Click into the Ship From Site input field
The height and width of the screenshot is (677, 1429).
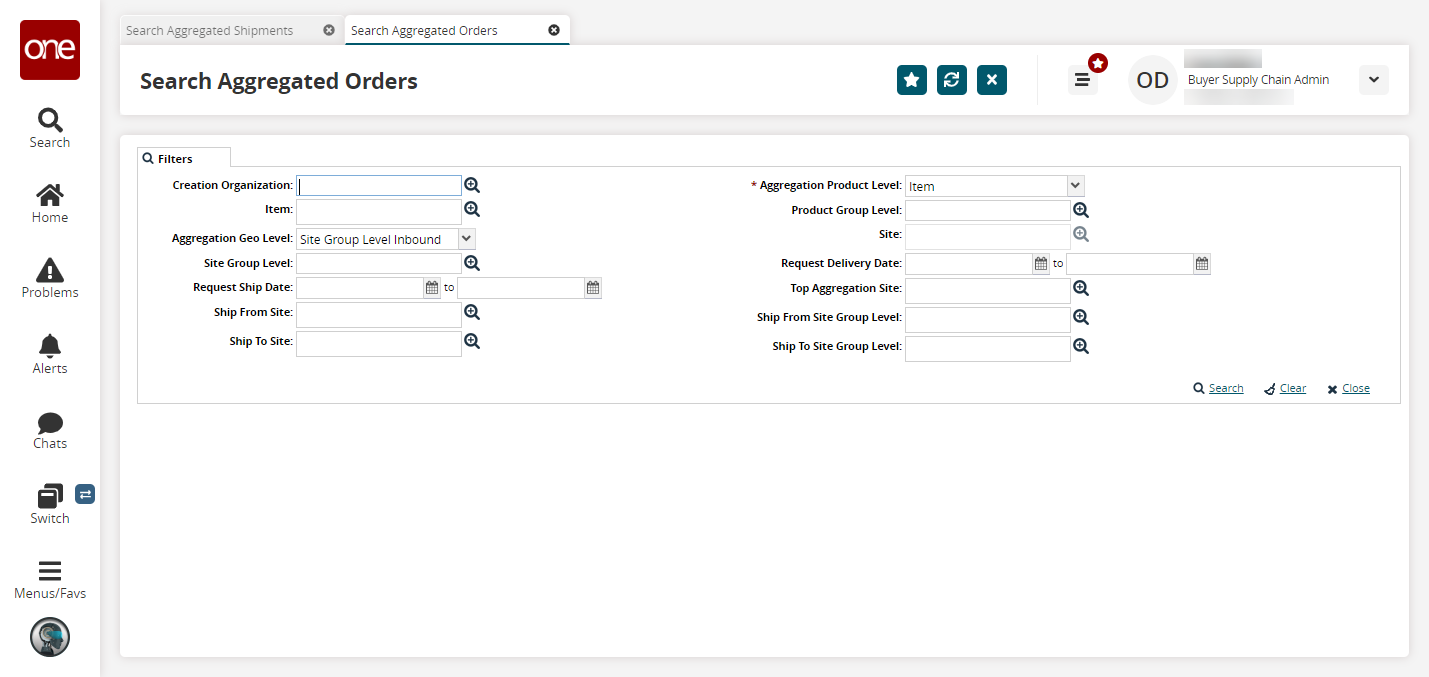click(x=378, y=314)
